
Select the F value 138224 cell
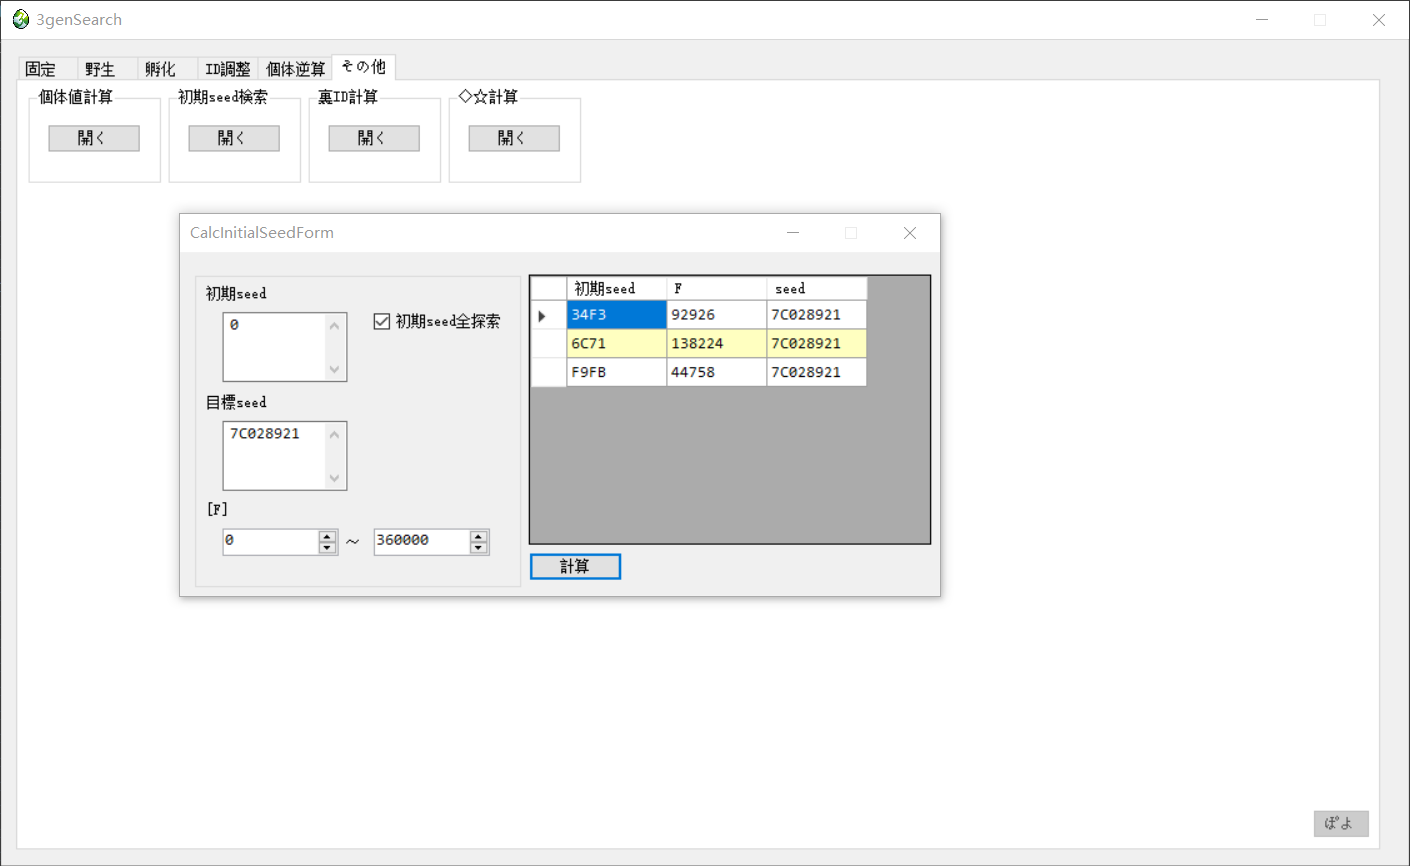pos(717,343)
